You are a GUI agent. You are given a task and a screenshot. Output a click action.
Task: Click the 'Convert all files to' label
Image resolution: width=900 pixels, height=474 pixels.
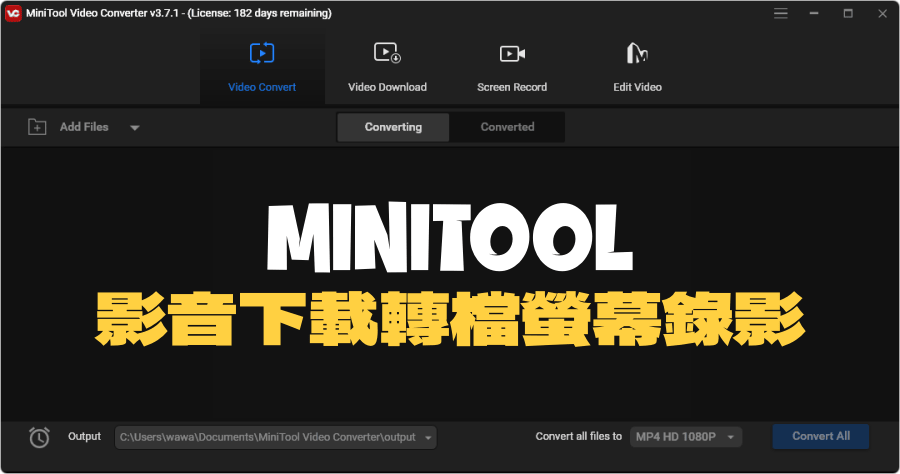pos(579,436)
